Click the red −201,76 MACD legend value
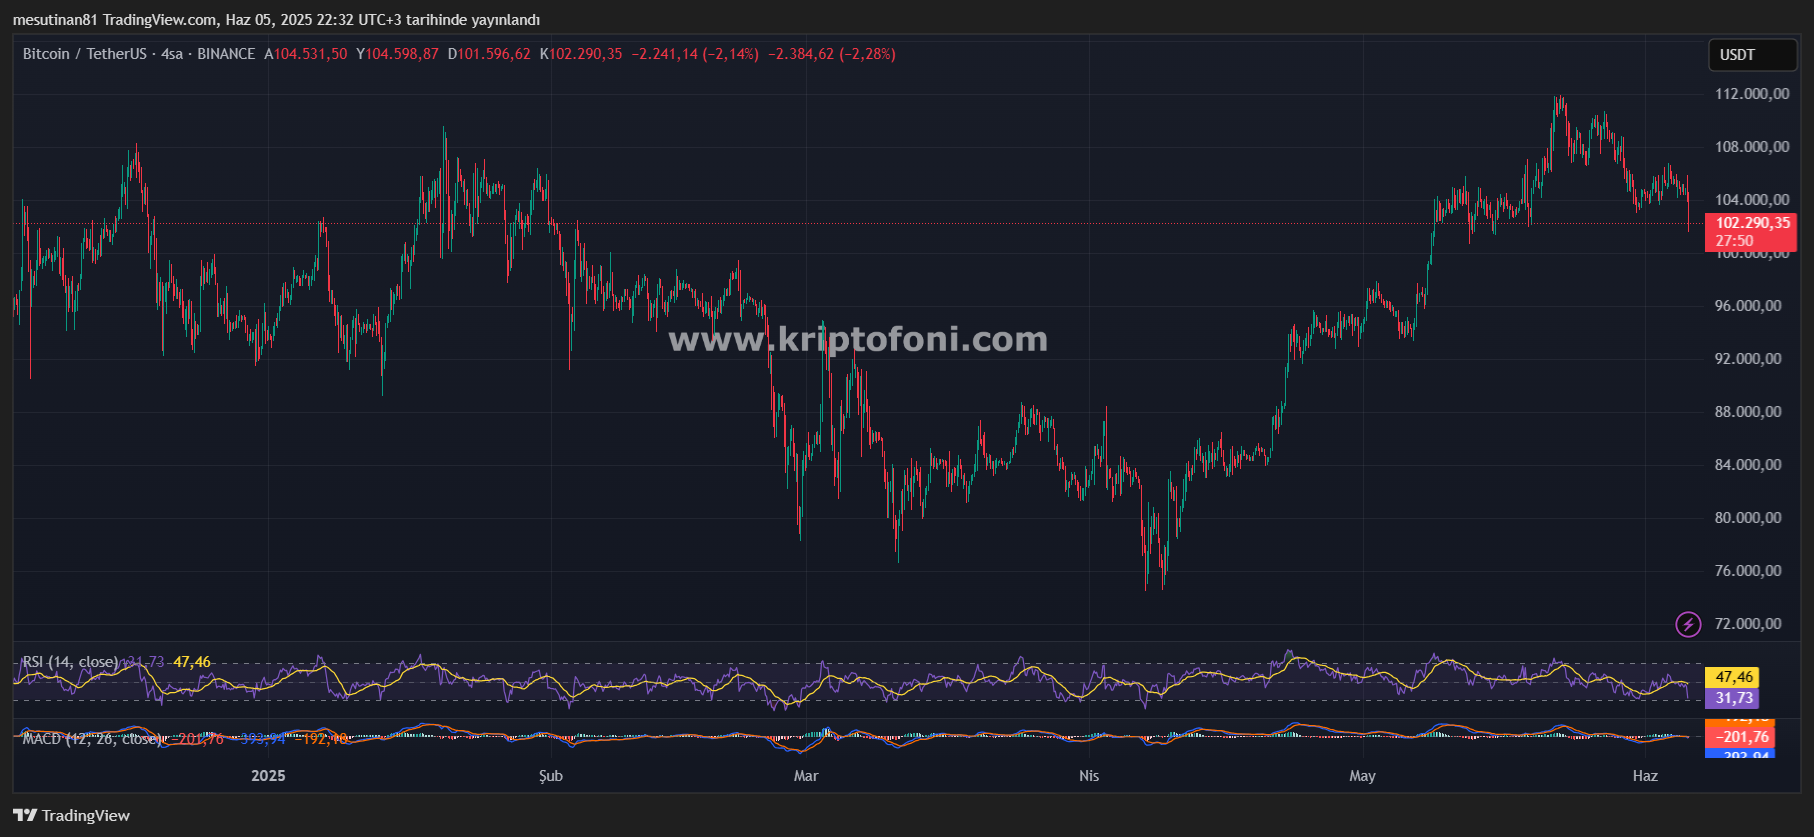 200,739
